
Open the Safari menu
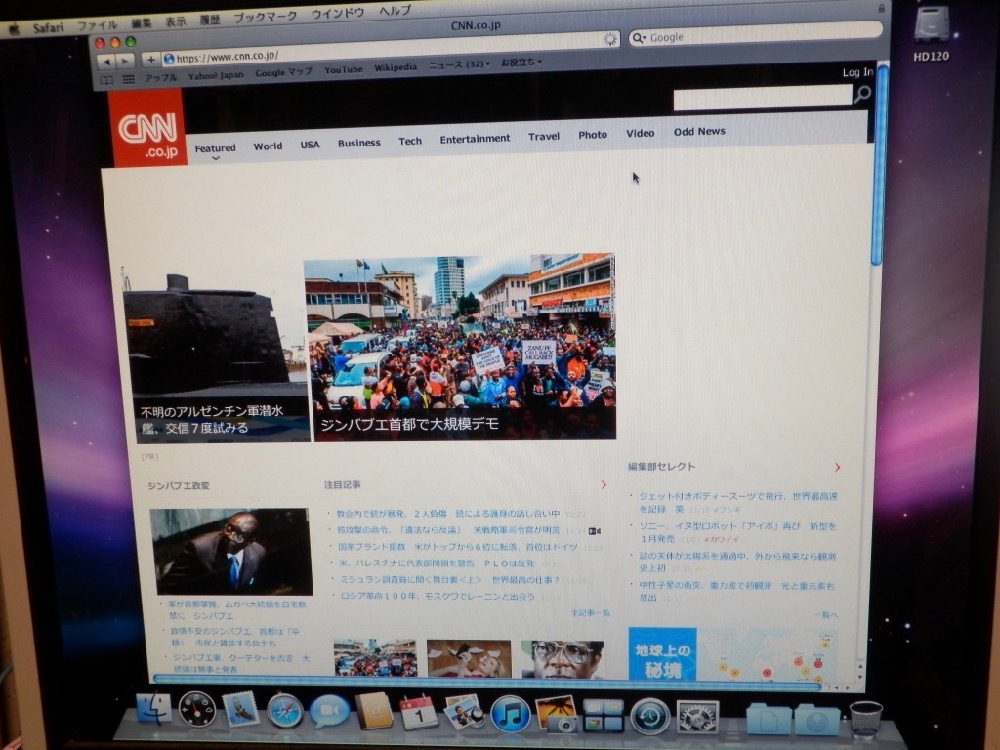(48, 27)
